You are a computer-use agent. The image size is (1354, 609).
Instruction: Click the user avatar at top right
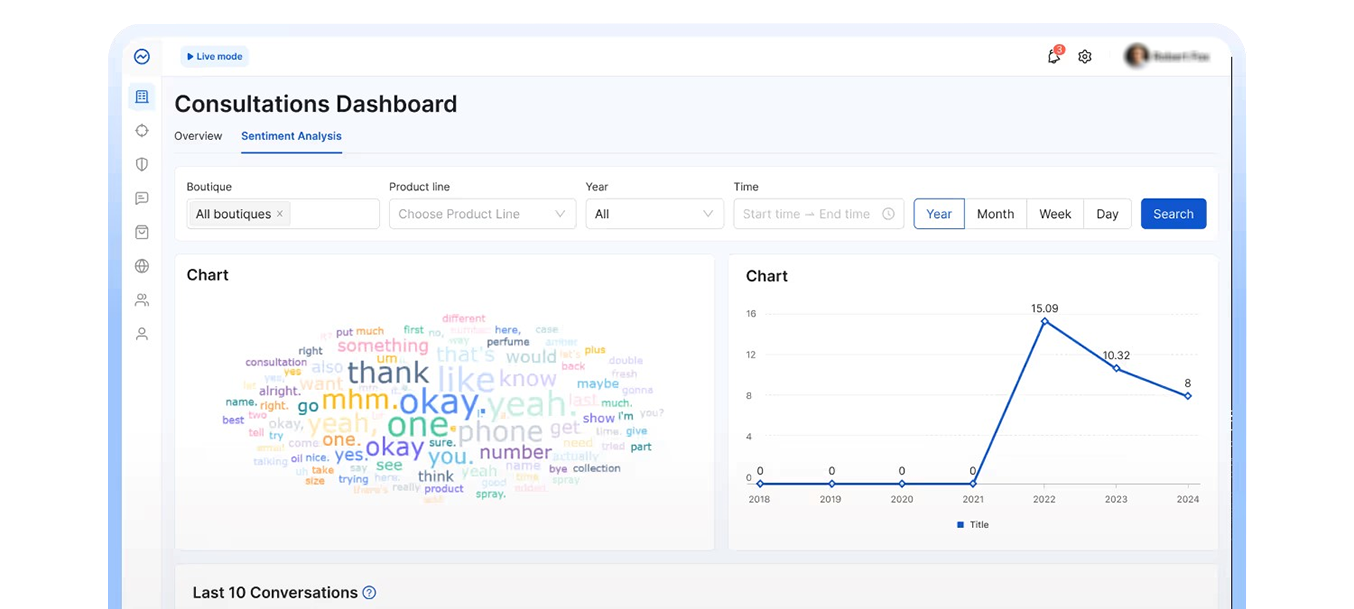(x=1136, y=56)
